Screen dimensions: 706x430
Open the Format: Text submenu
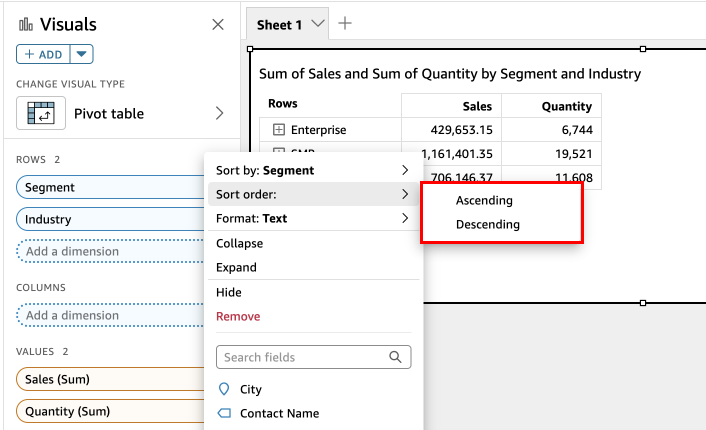tap(312, 218)
